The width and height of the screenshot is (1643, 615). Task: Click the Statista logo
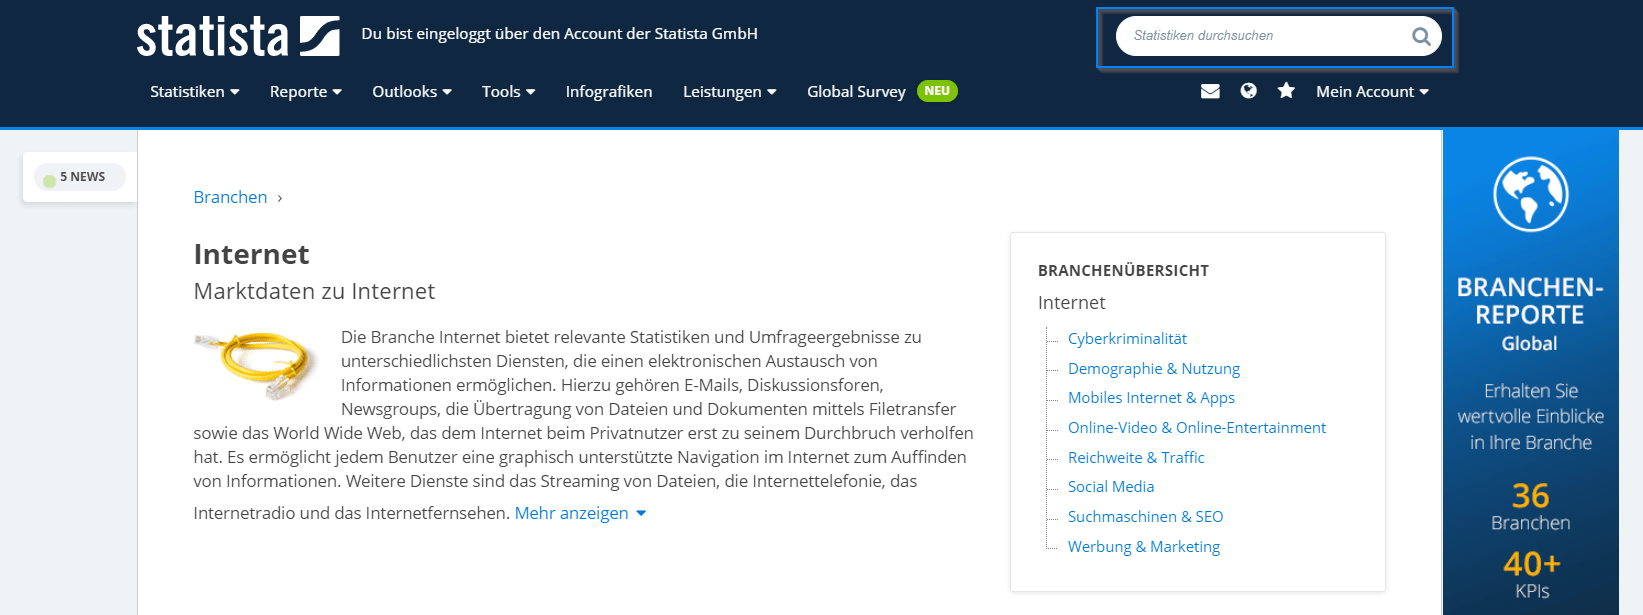(x=238, y=37)
